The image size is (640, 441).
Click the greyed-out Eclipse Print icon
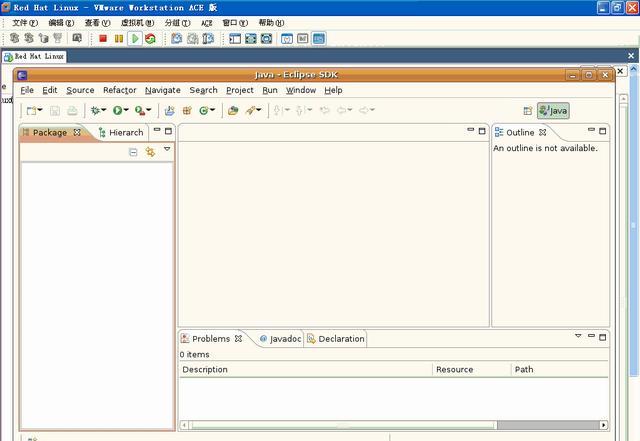(72, 111)
